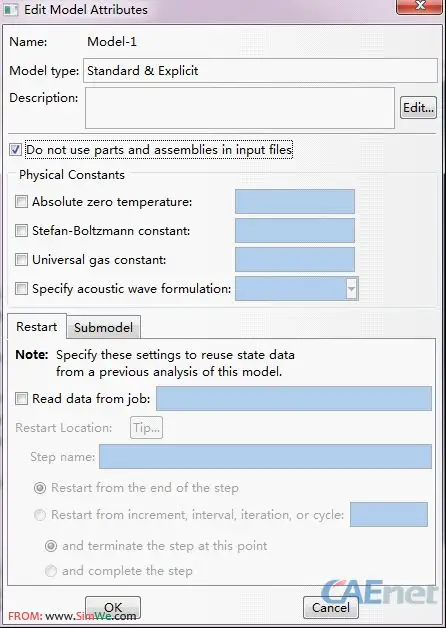
Task: Toggle Stefan-Boltzmann constant checkbox
Action: [21, 231]
